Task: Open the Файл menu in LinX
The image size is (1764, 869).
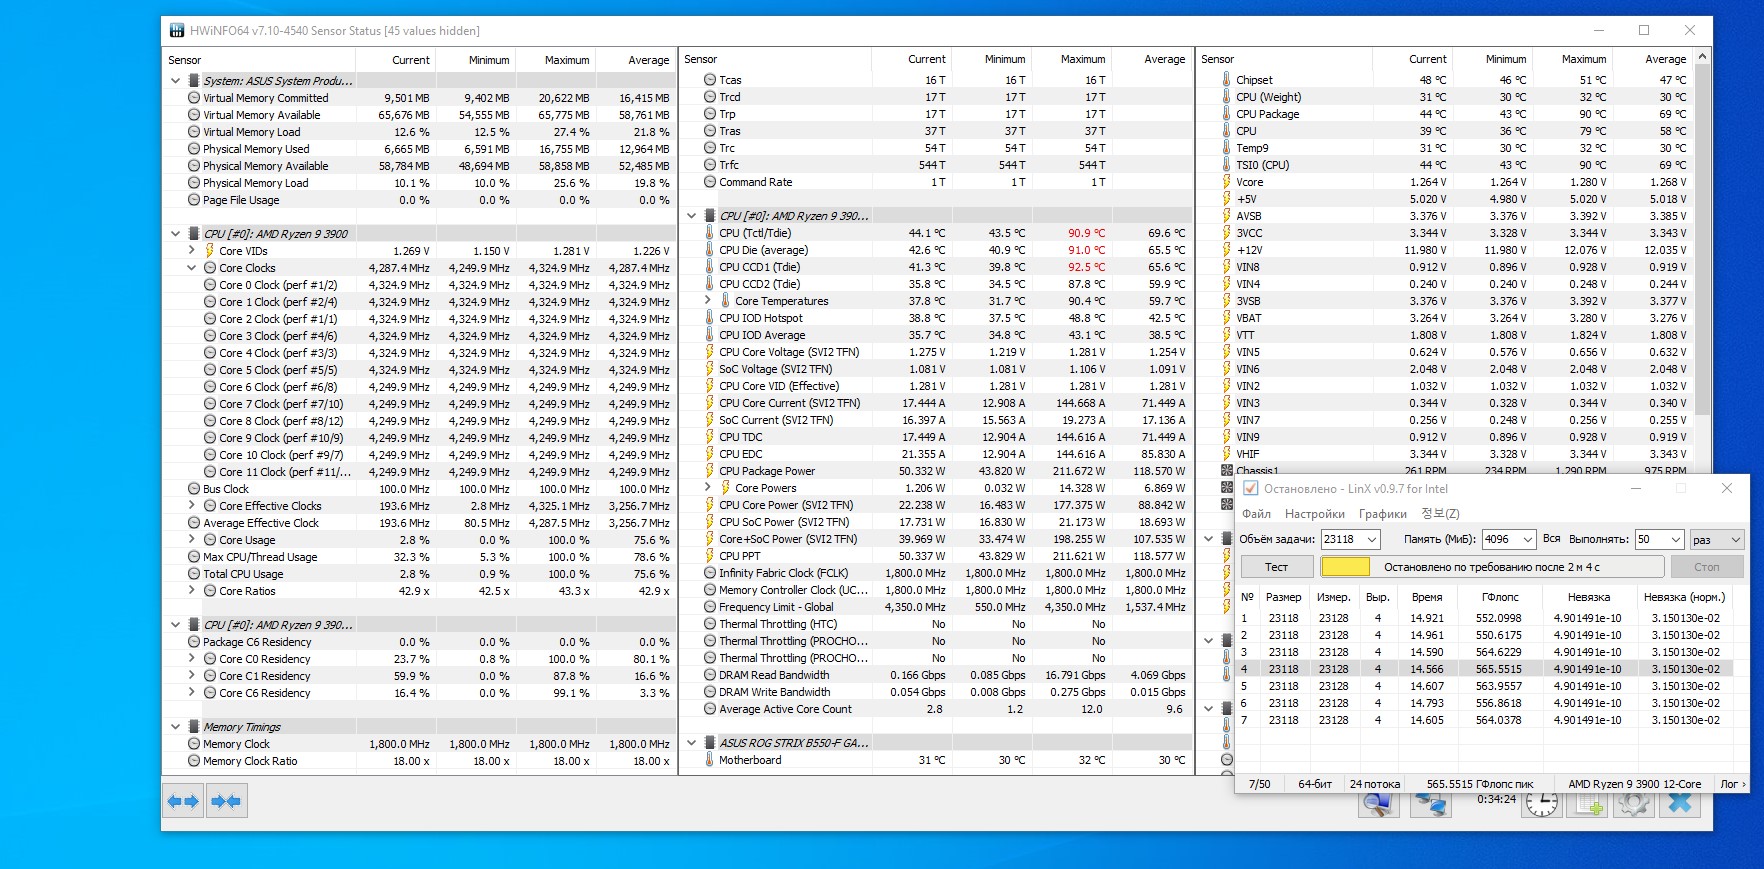Action: point(1256,514)
